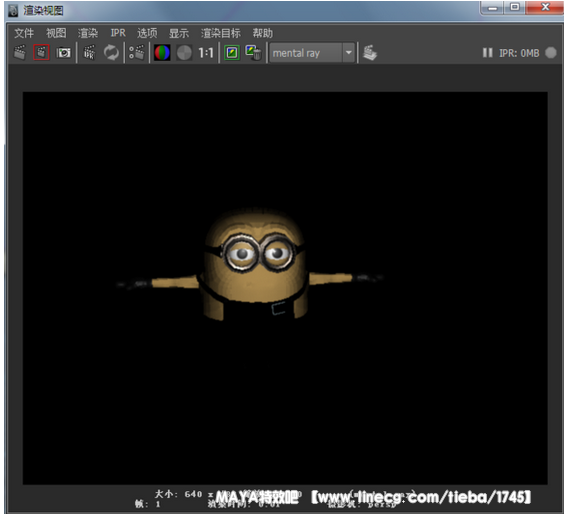Open the Render Settings clapperboard icon

click(137, 53)
